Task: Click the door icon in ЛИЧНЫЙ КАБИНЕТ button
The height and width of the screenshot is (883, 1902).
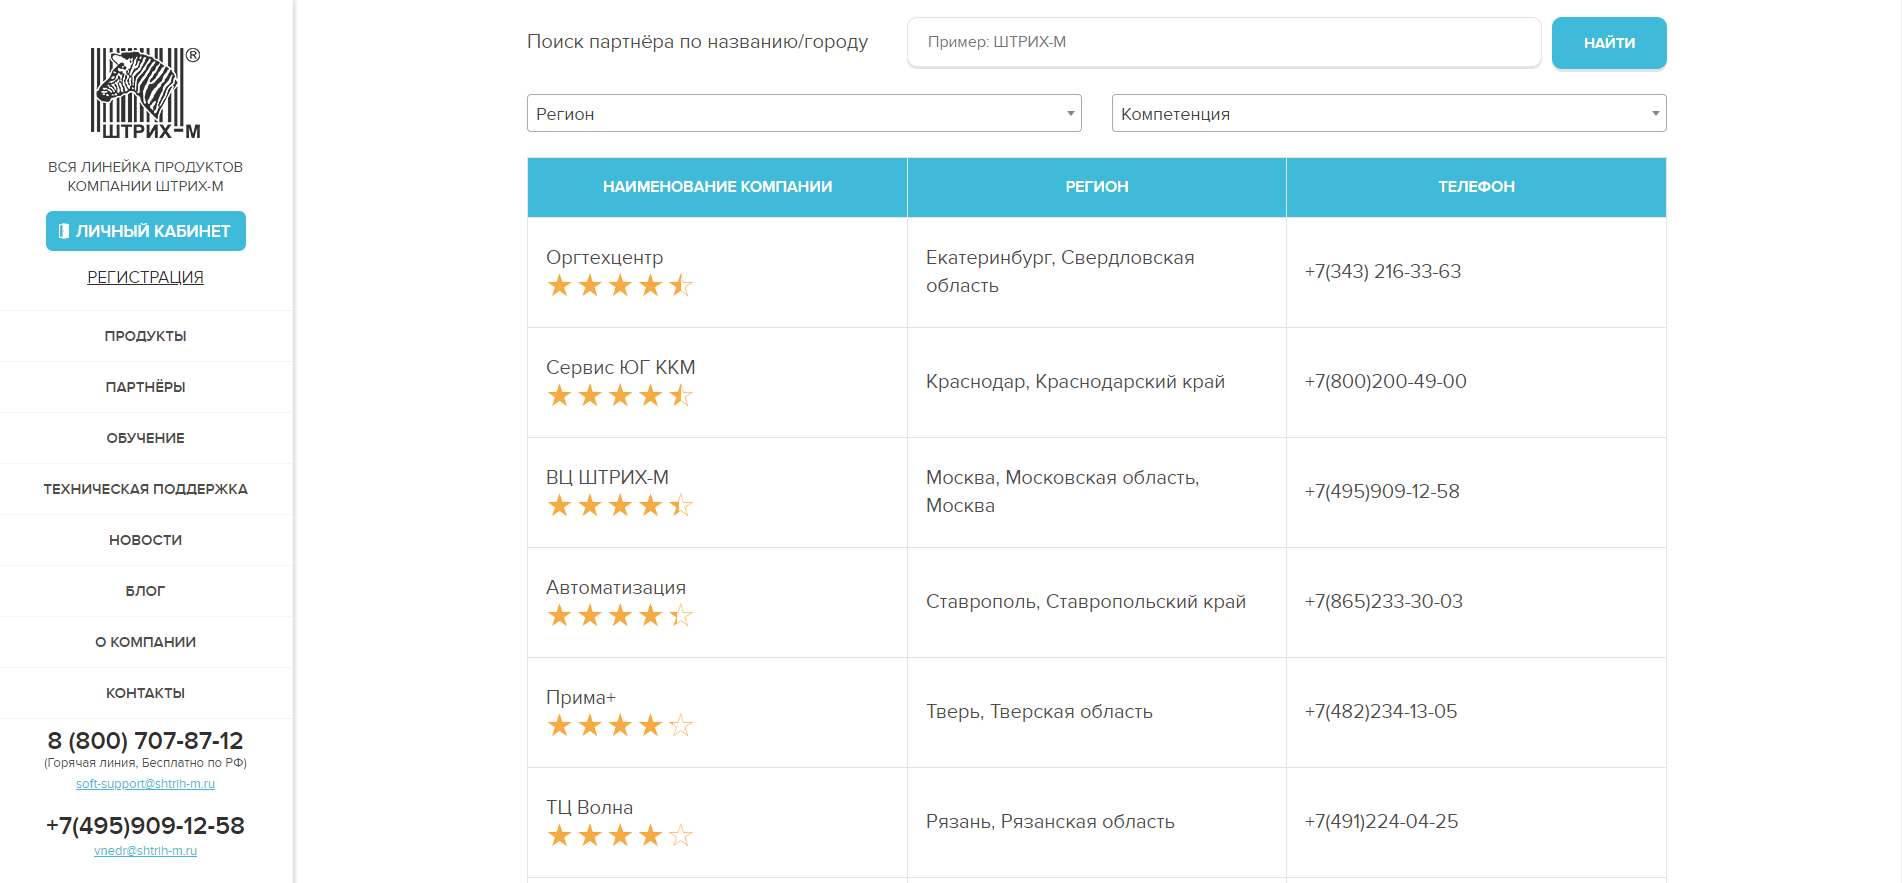Action: (x=64, y=231)
